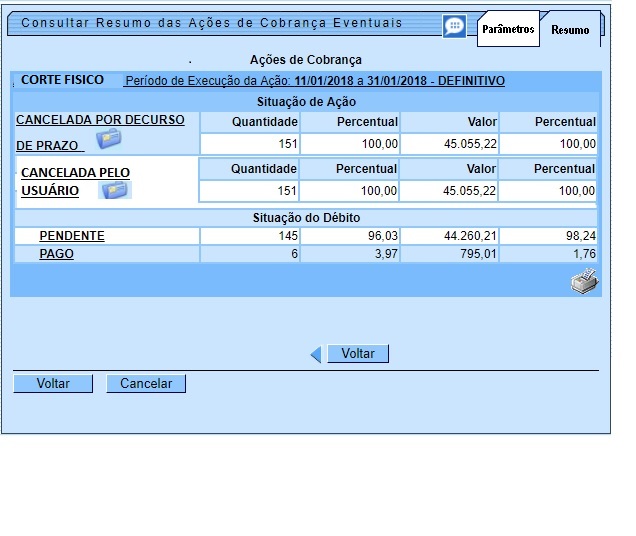Select the CORTE FISICO action label
This screenshot has height=536, width=636.
(x=62, y=80)
